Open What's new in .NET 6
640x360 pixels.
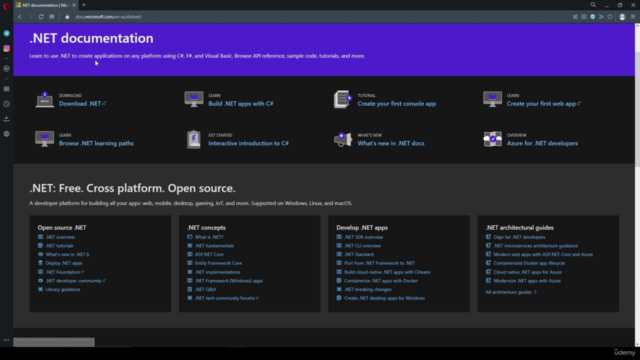click(x=67, y=254)
